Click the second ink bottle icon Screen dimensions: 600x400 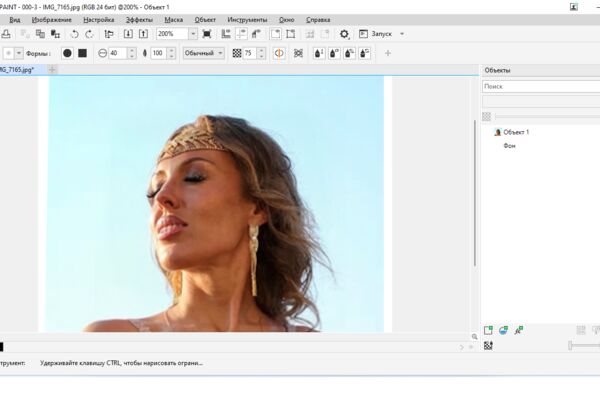pyautogui.click(x=334, y=53)
